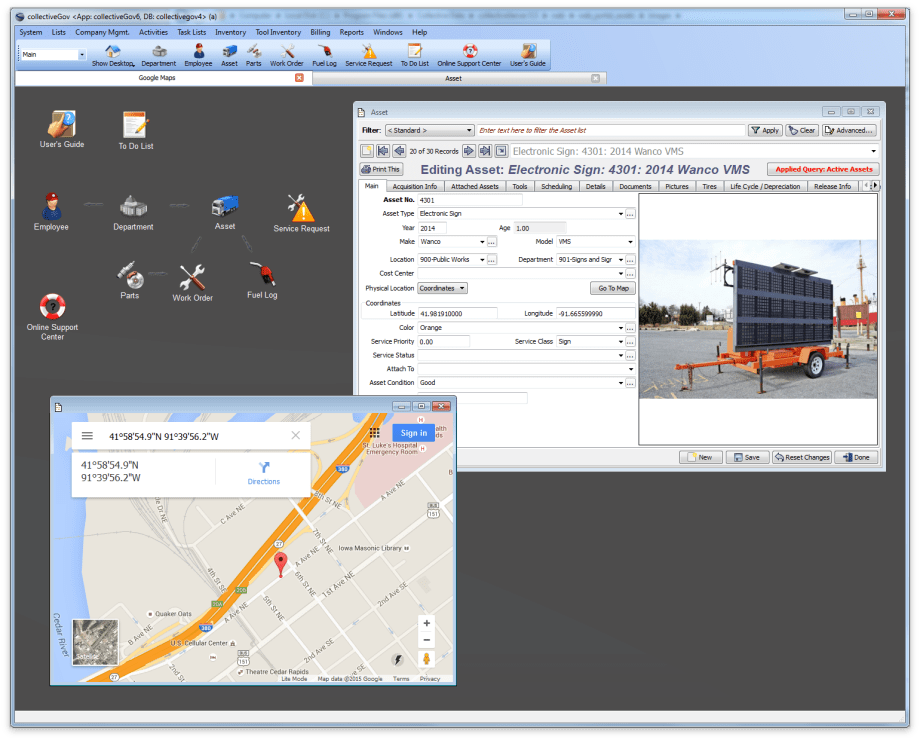This screenshot has height=740, width=920.
Task: Open the Inventory menu
Action: tap(230, 32)
